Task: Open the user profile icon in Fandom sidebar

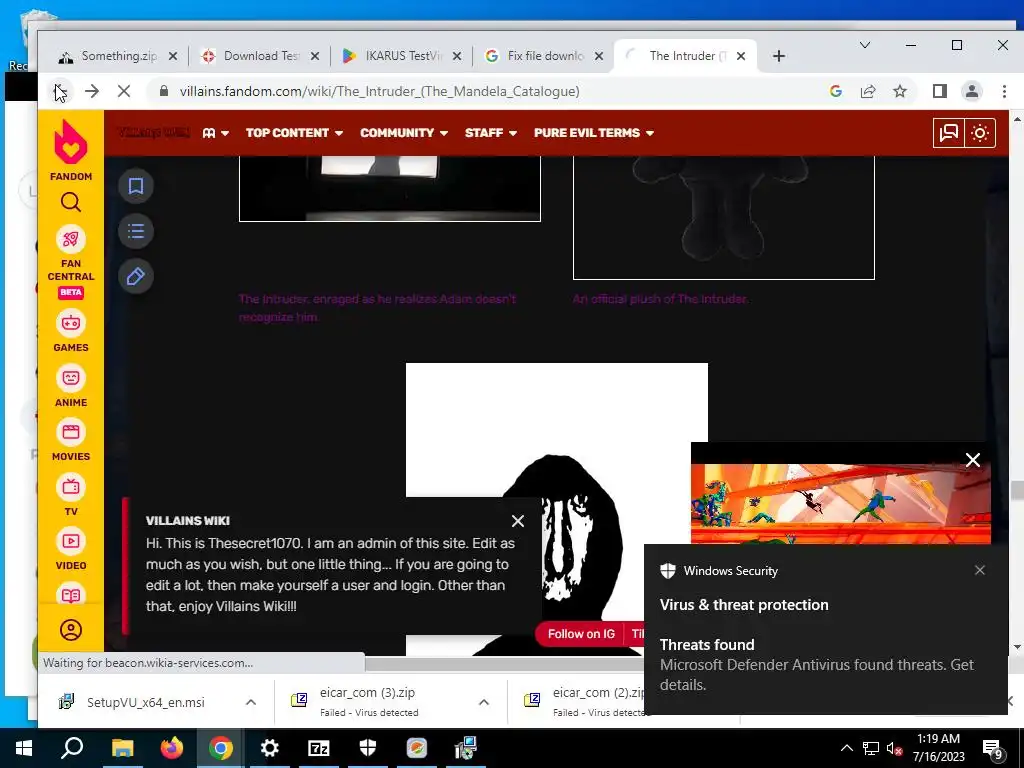Action: [x=71, y=630]
